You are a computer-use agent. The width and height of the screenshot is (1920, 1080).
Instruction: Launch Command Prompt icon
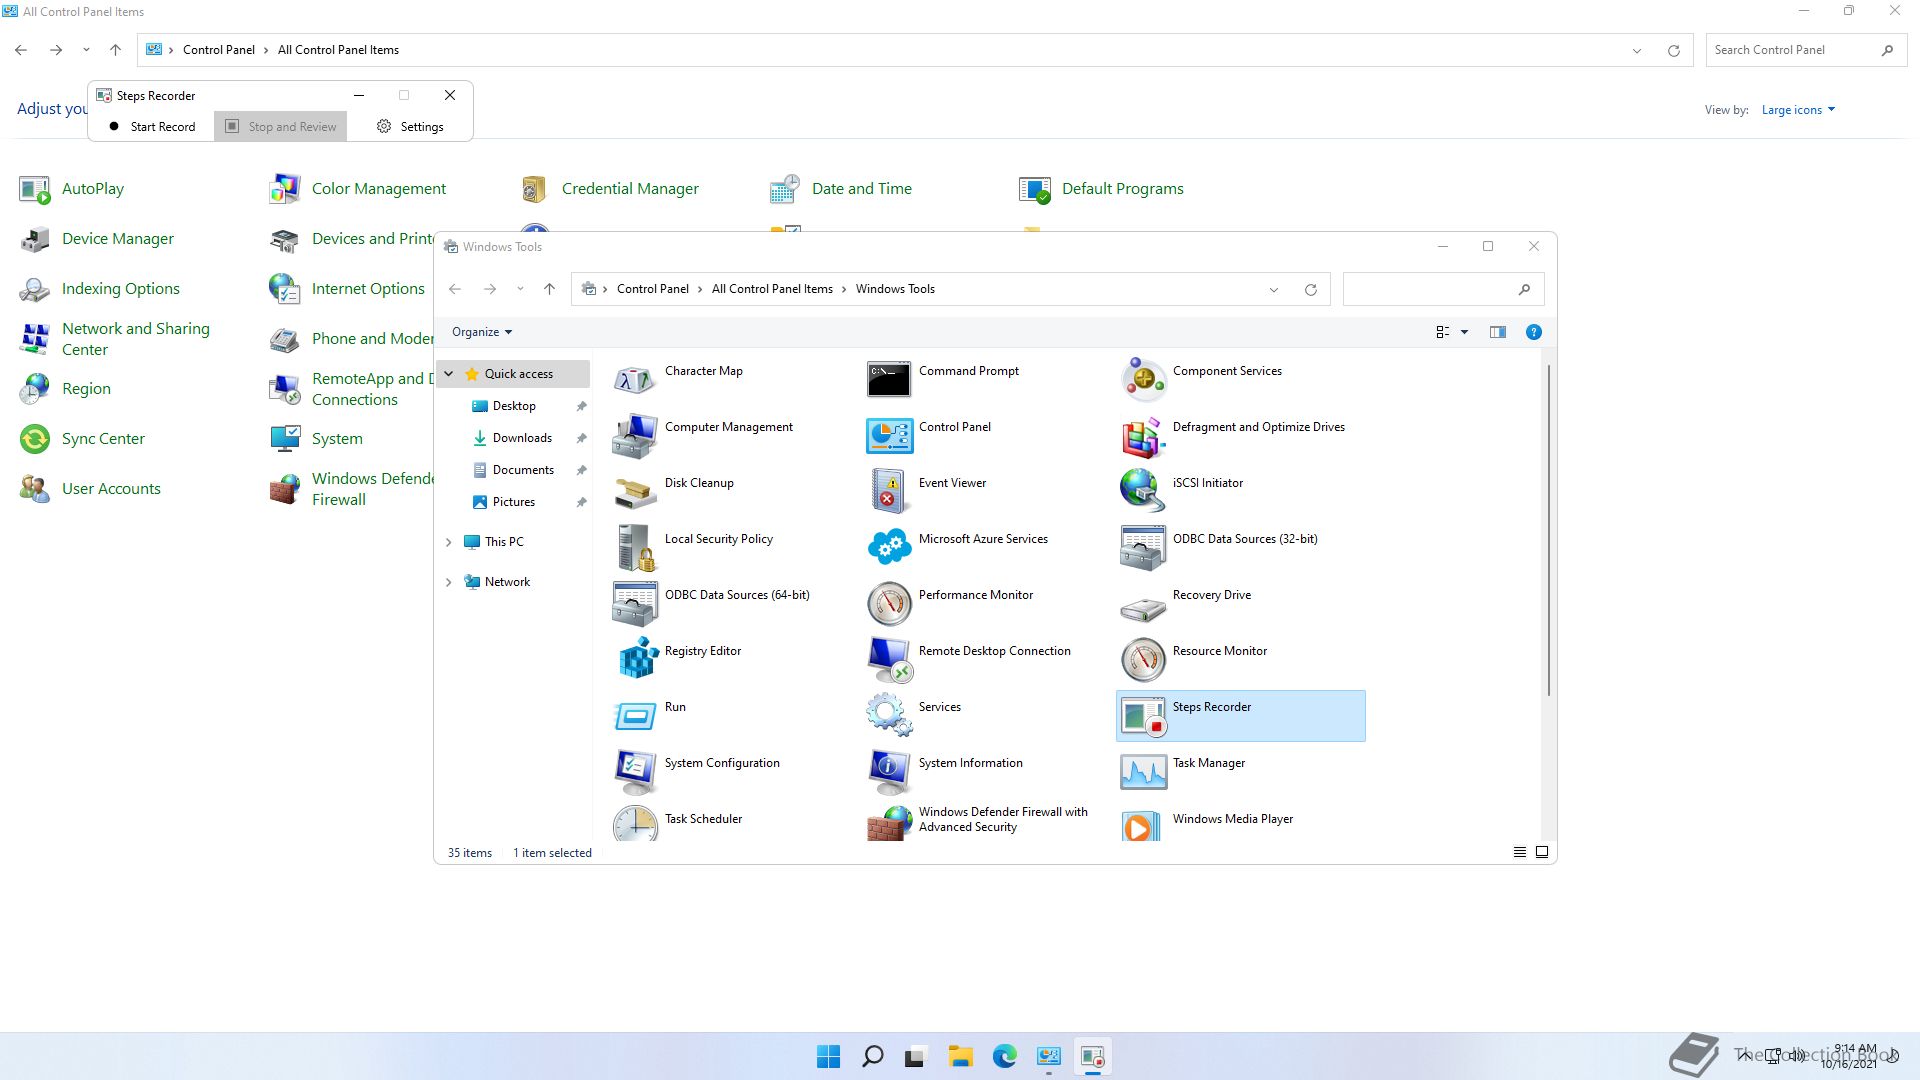click(888, 380)
